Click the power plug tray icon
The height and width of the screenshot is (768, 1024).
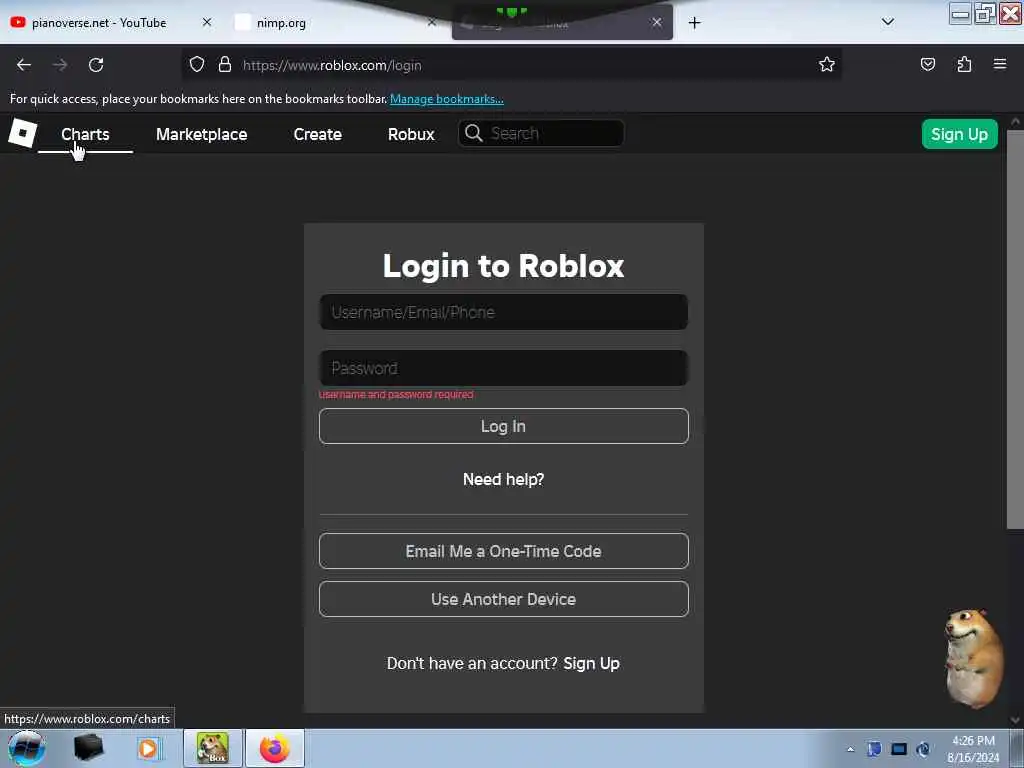(923, 749)
